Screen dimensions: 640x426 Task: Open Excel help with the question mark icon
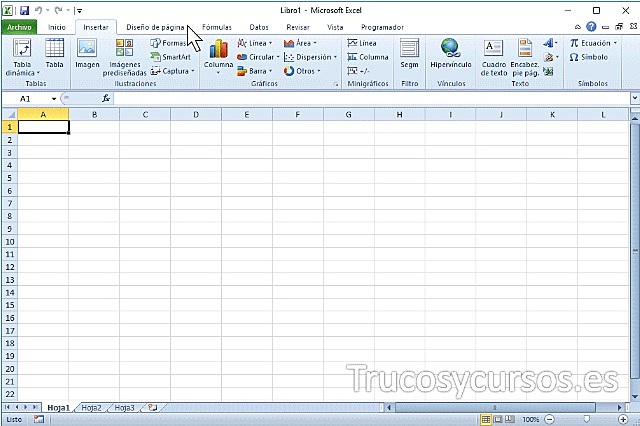coord(591,27)
